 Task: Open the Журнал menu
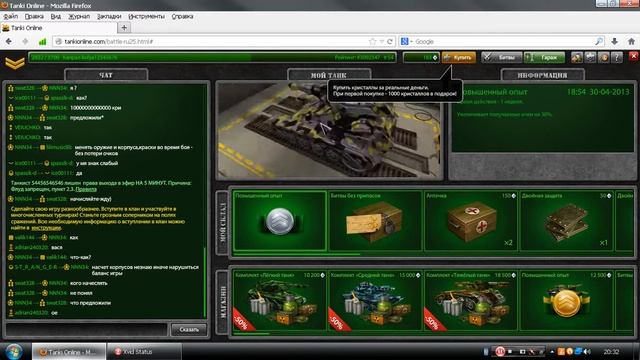point(79,16)
